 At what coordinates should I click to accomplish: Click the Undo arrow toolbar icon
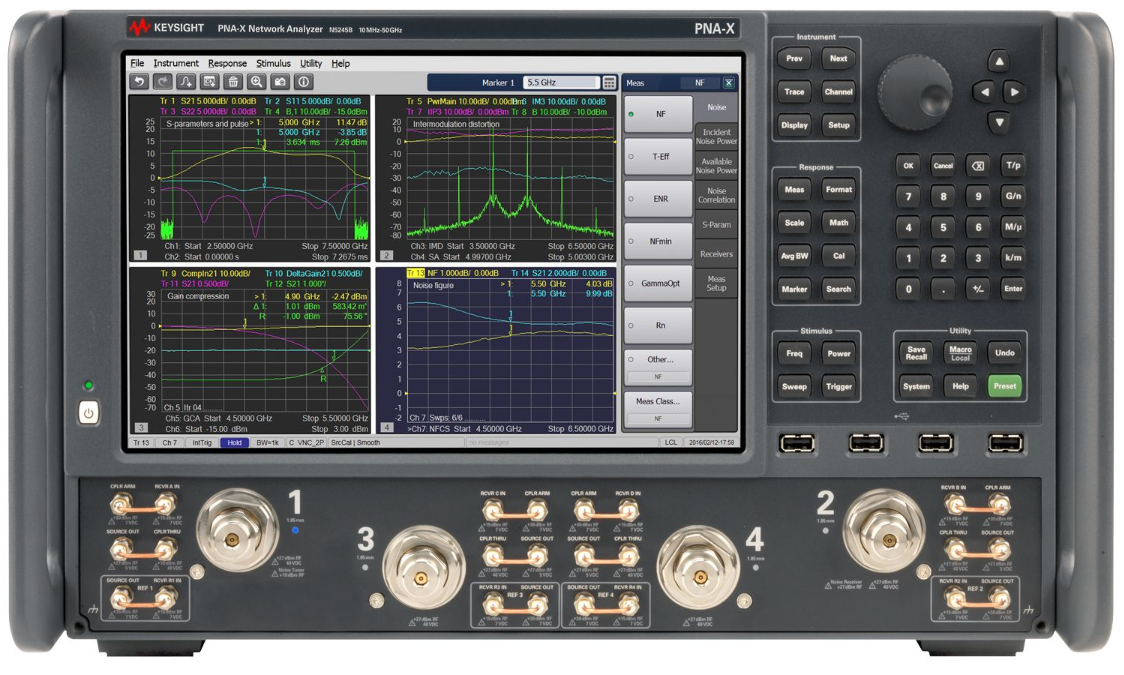coord(139,82)
